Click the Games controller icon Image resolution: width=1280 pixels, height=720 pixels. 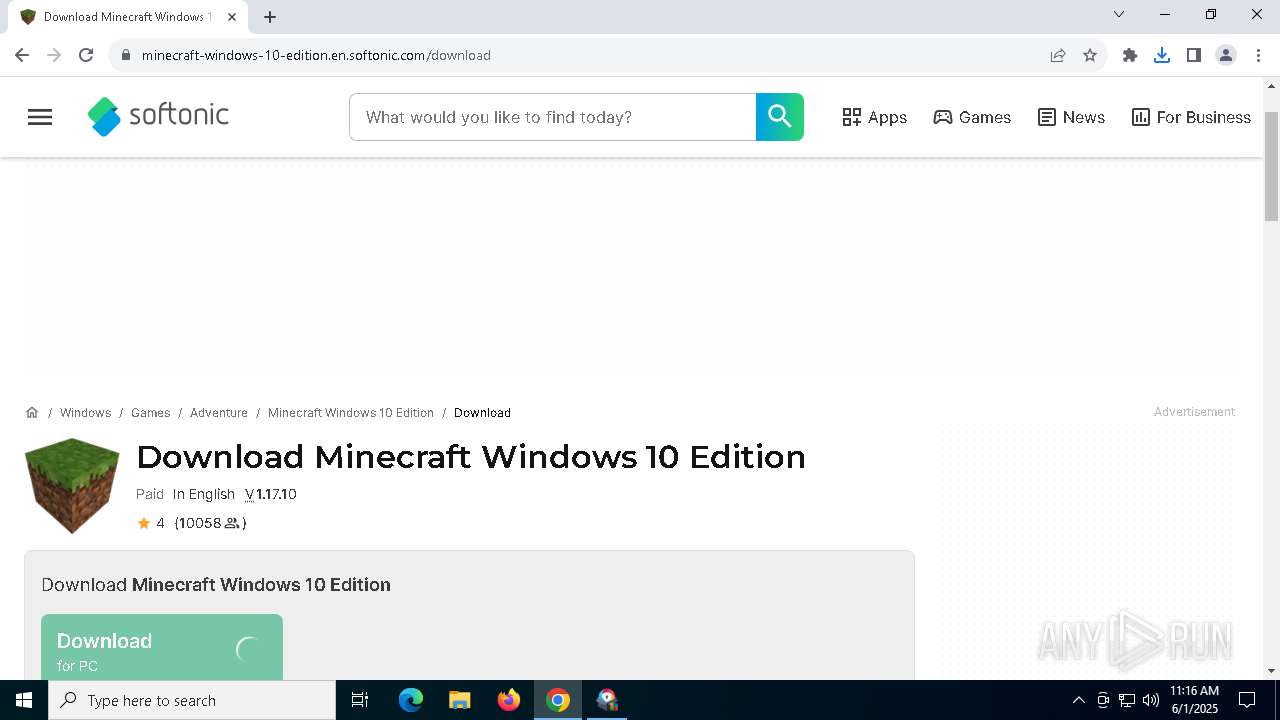point(943,117)
